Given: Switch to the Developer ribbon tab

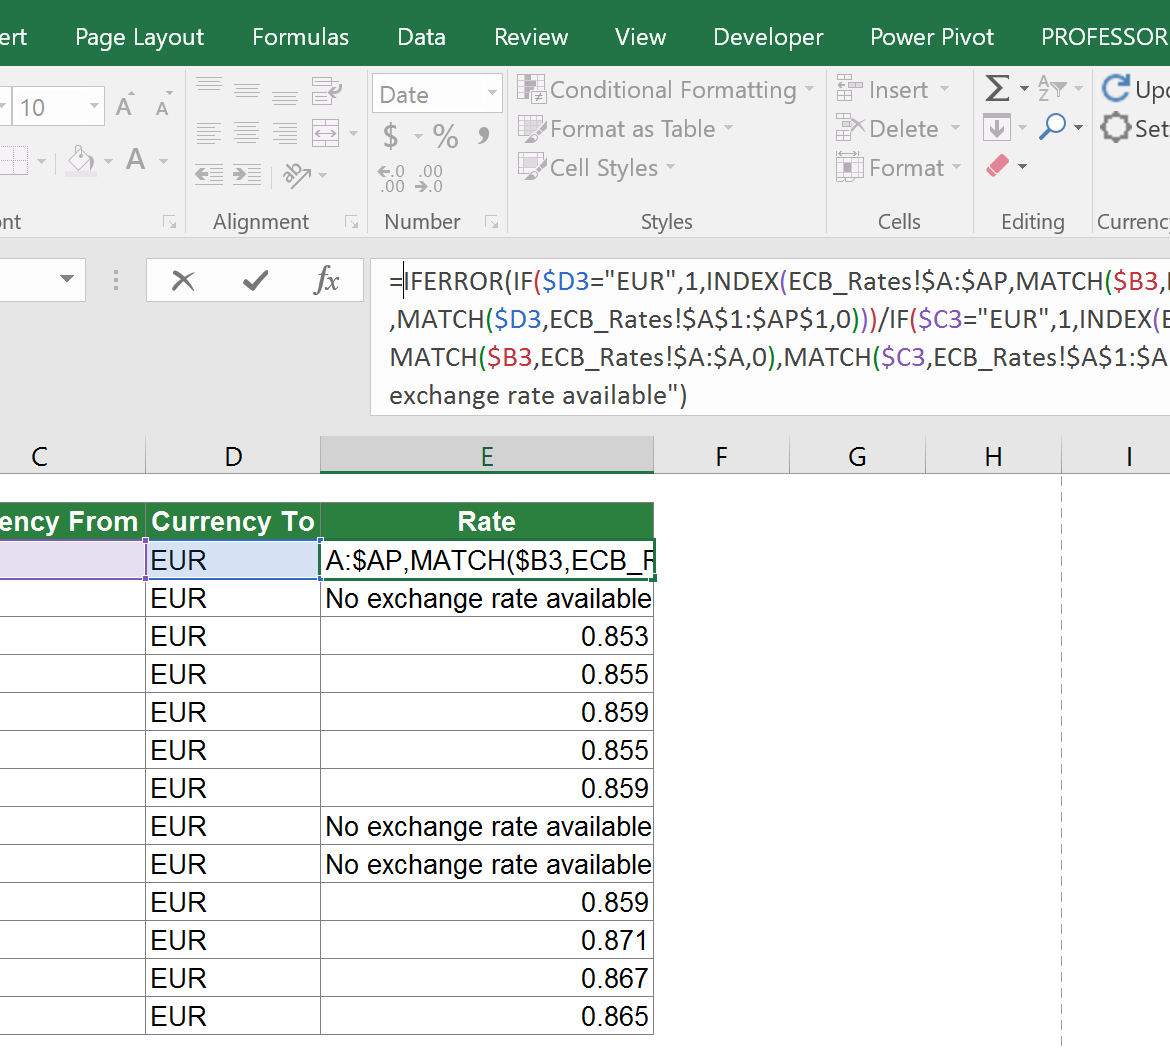Looking at the screenshot, I should click(768, 37).
